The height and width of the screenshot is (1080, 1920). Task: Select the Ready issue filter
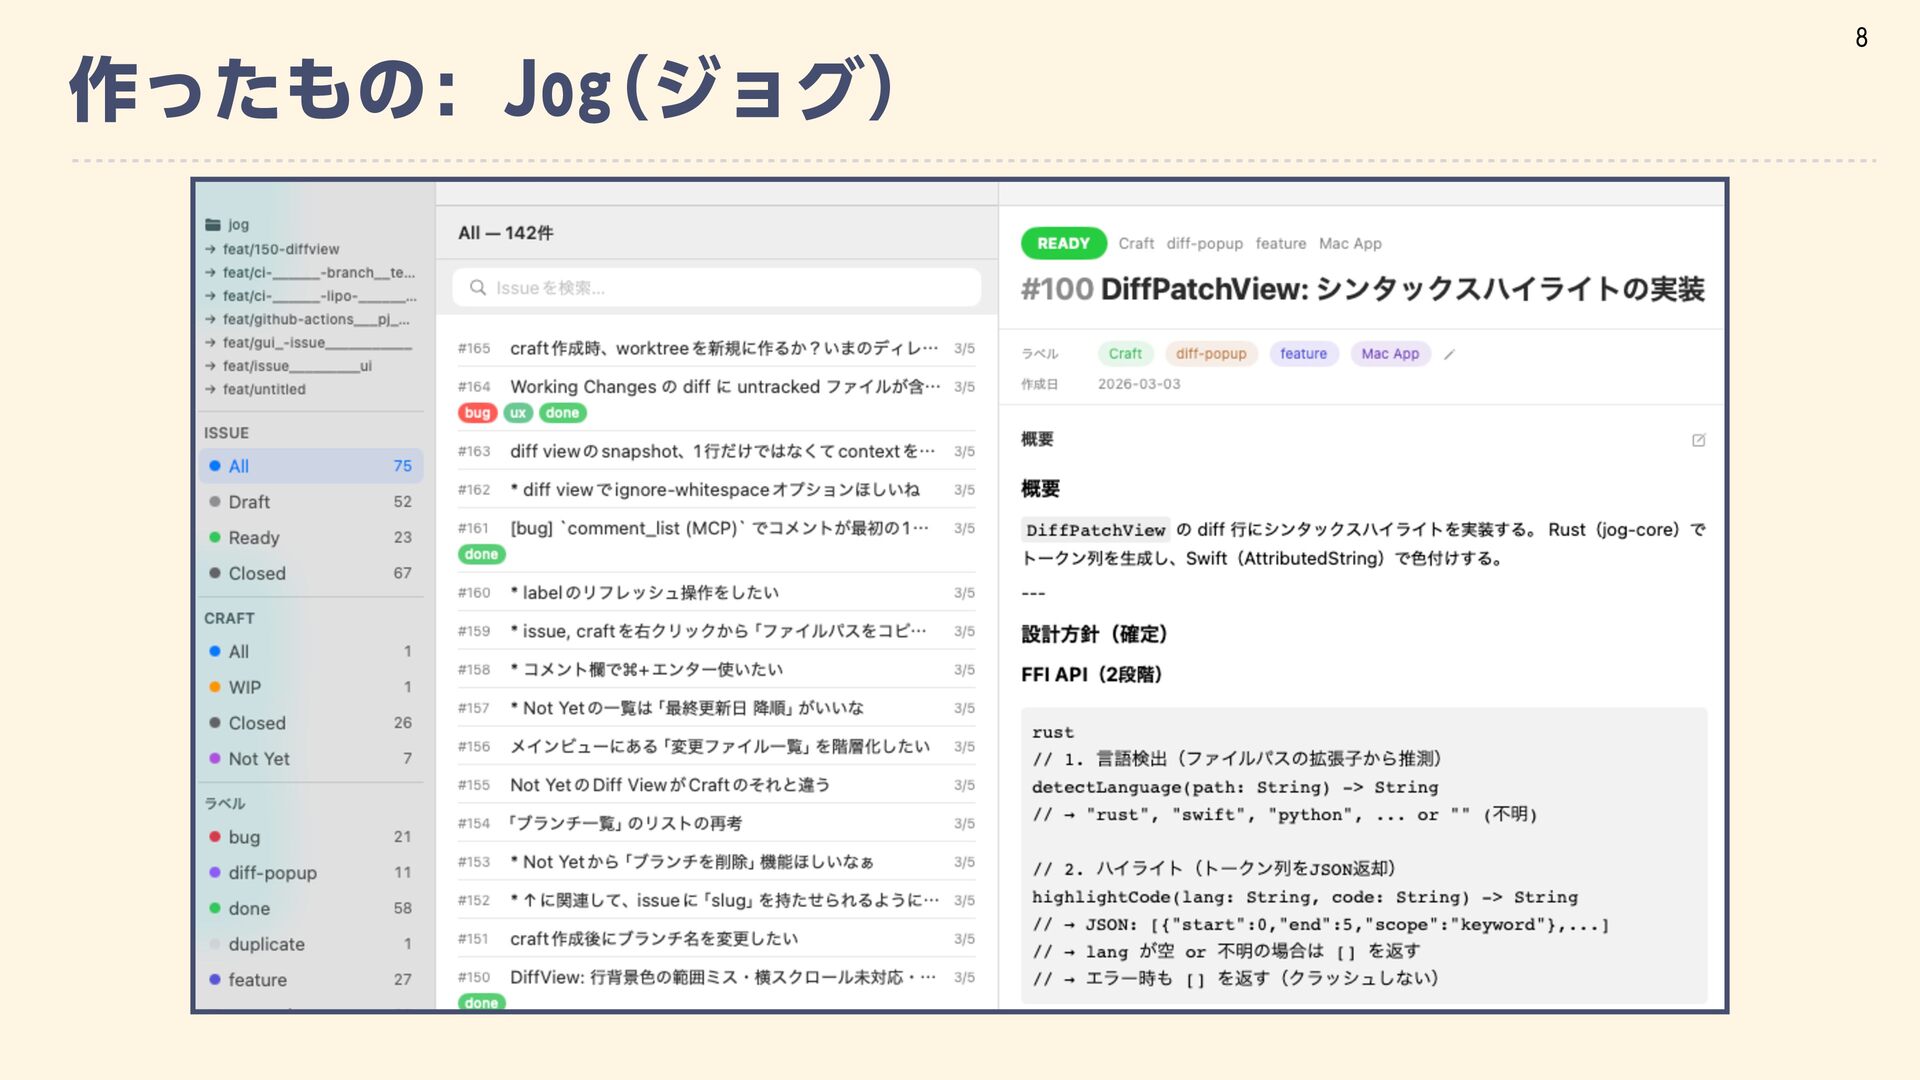tap(254, 538)
